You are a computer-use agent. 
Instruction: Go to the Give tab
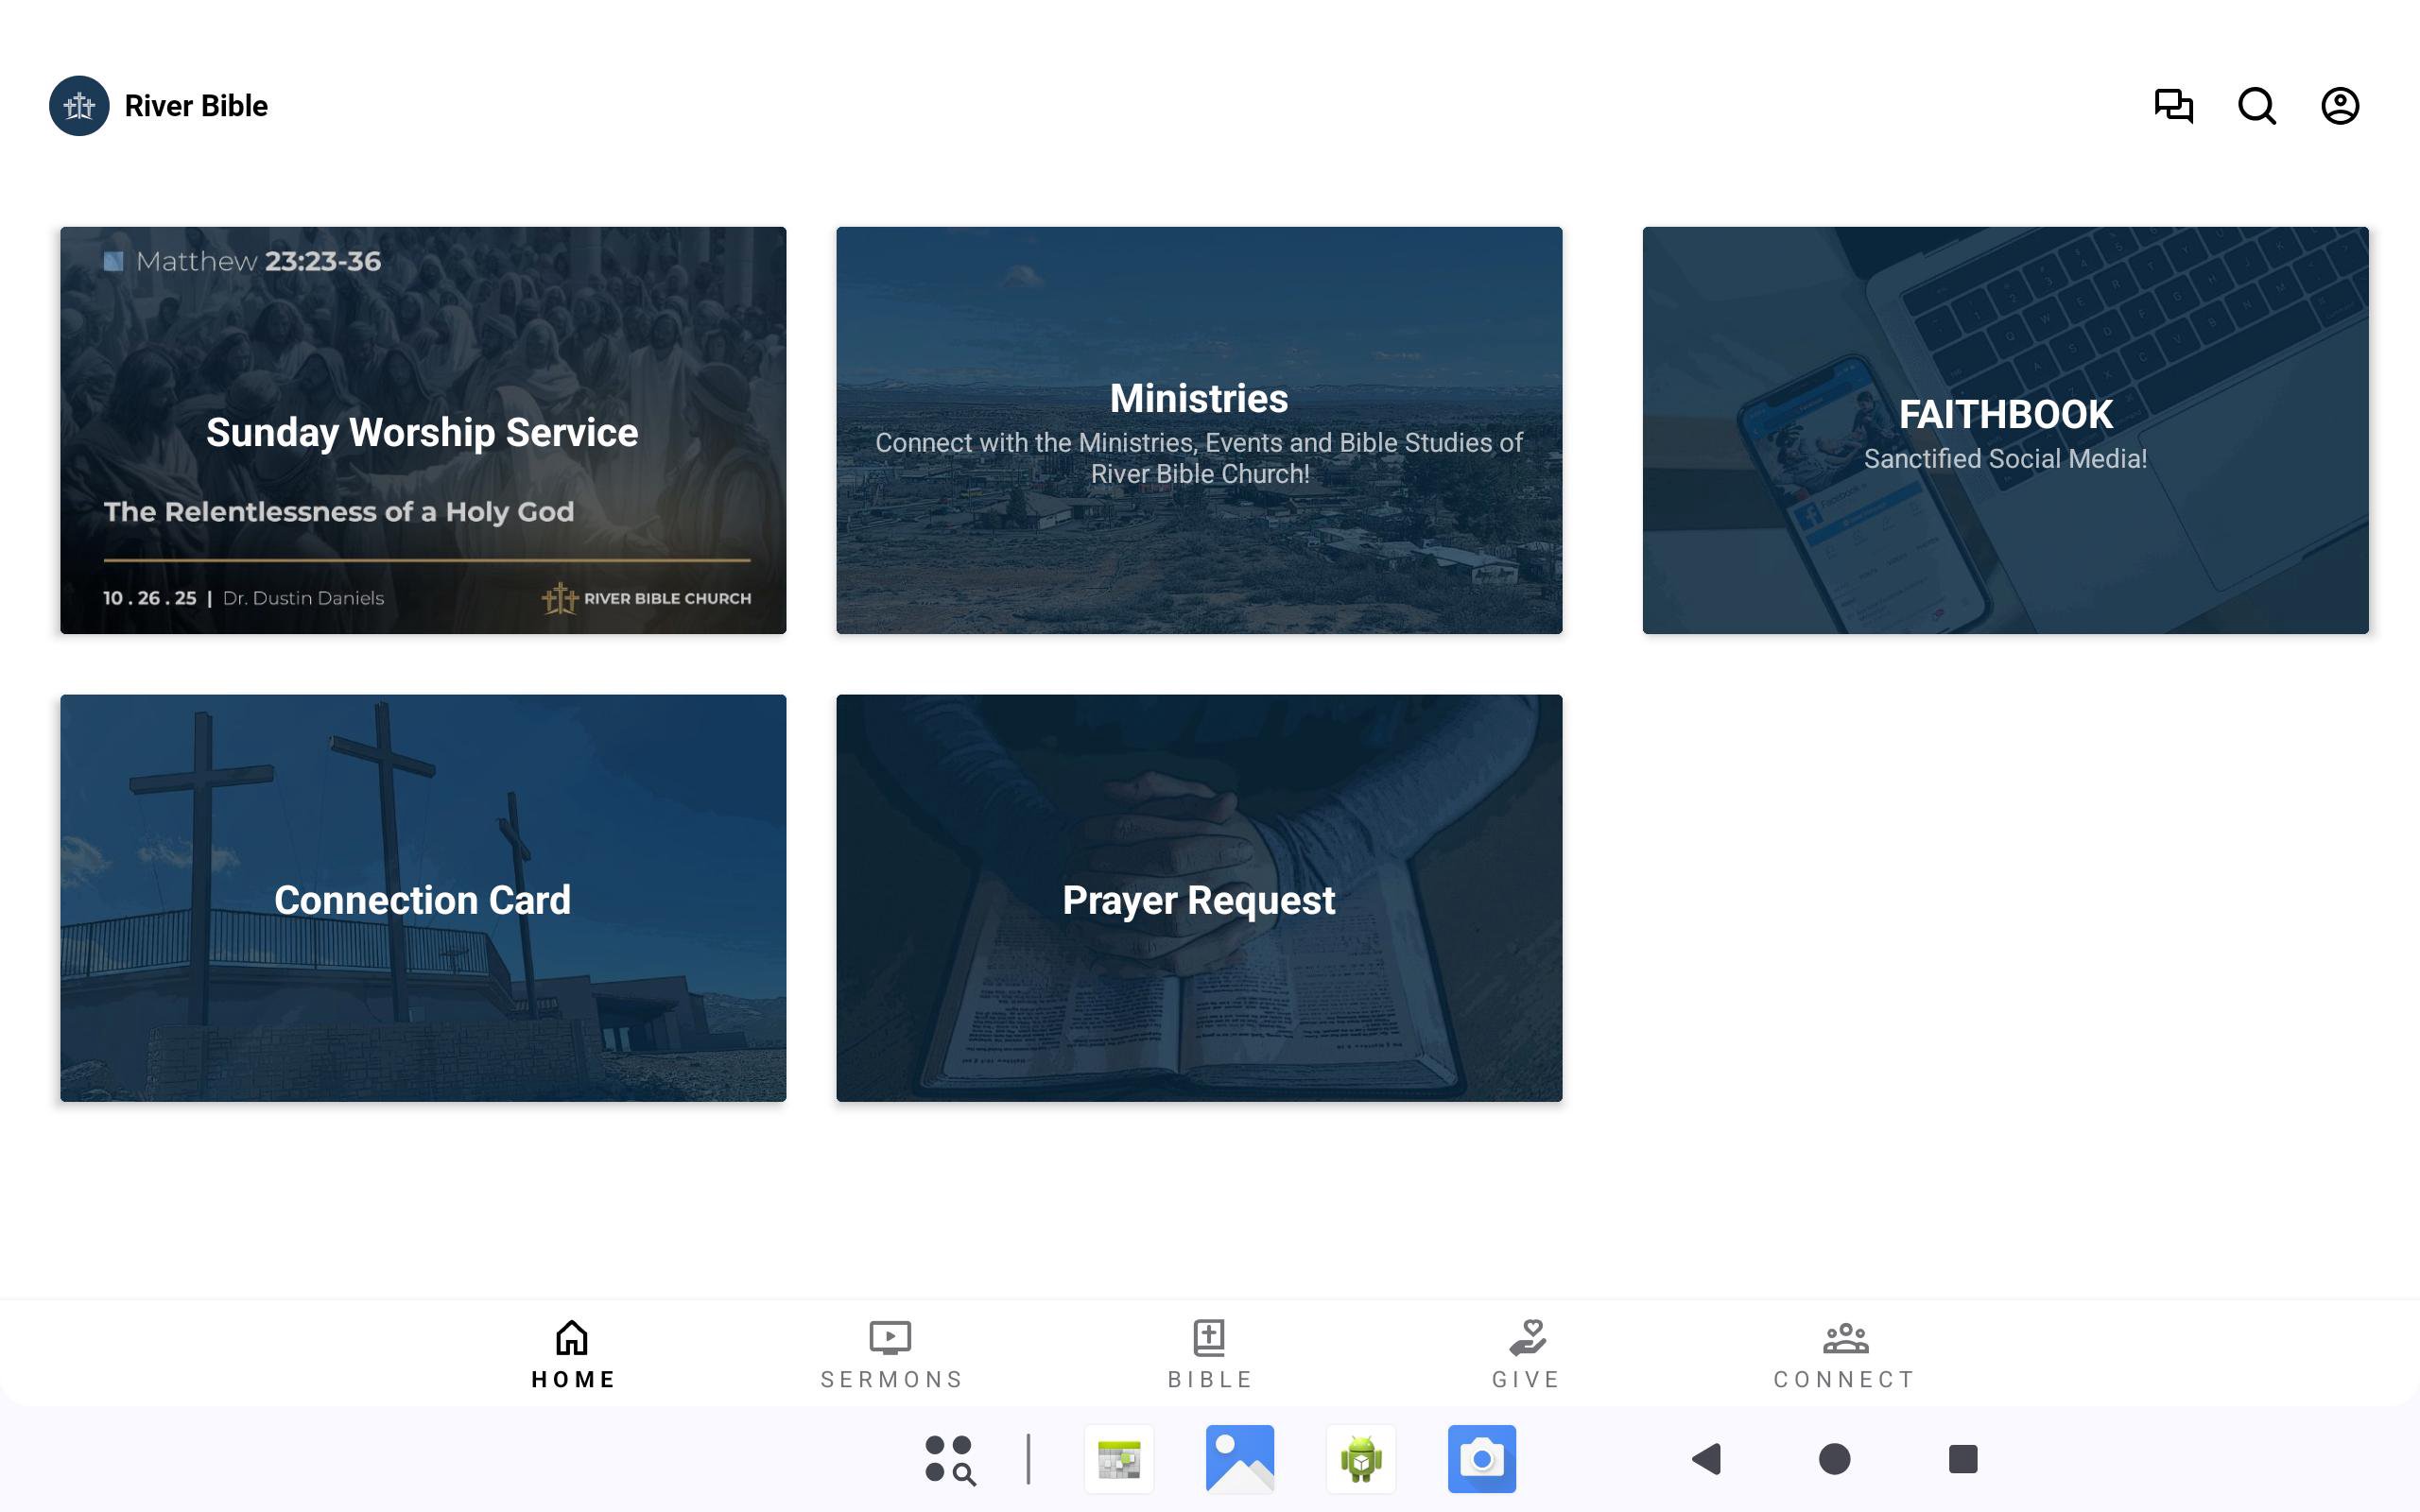1527,1354
